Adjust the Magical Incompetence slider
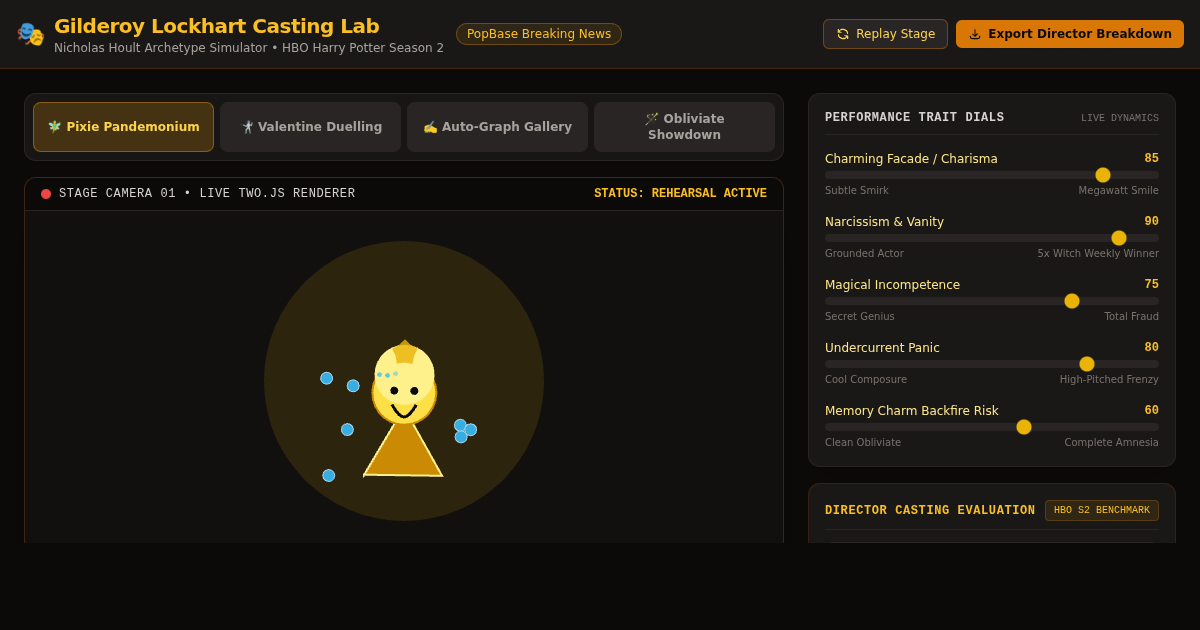Image resolution: width=1200 pixels, height=630 pixels. (992, 301)
